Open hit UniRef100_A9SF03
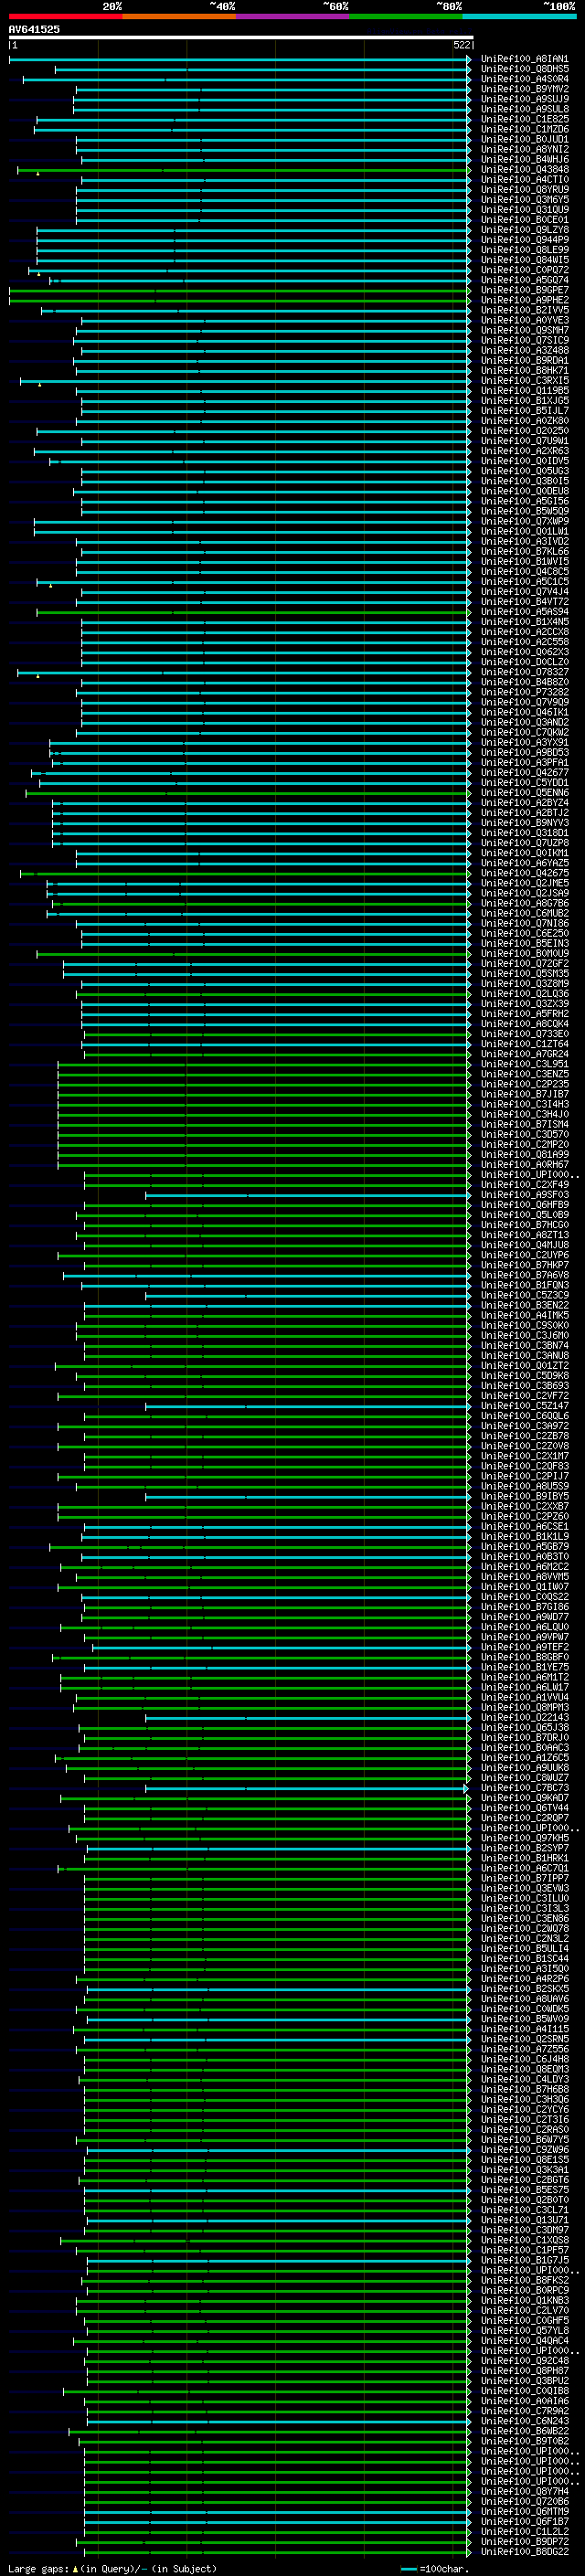This screenshot has width=585, height=2576. click(x=524, y=1195)
